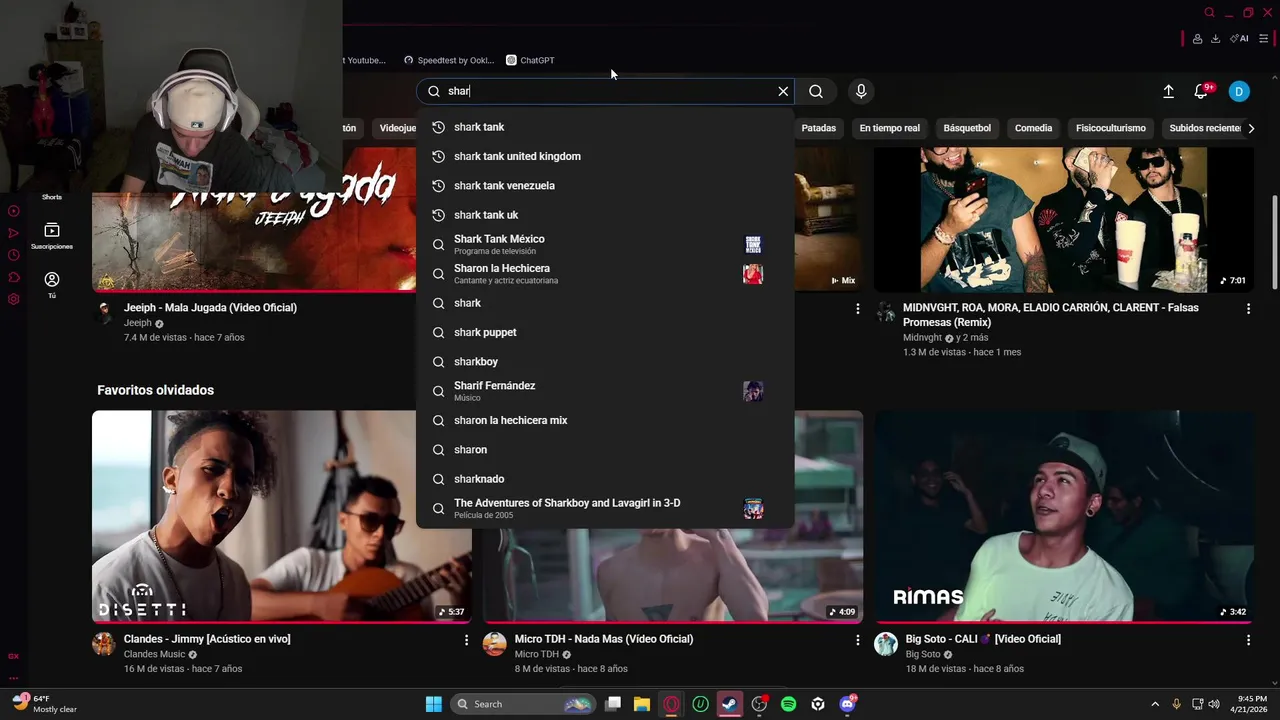The height and width of the screenshot is (720, 1280).
Task: Open the browser downloads icon
Action: [x=1215, y=39]
